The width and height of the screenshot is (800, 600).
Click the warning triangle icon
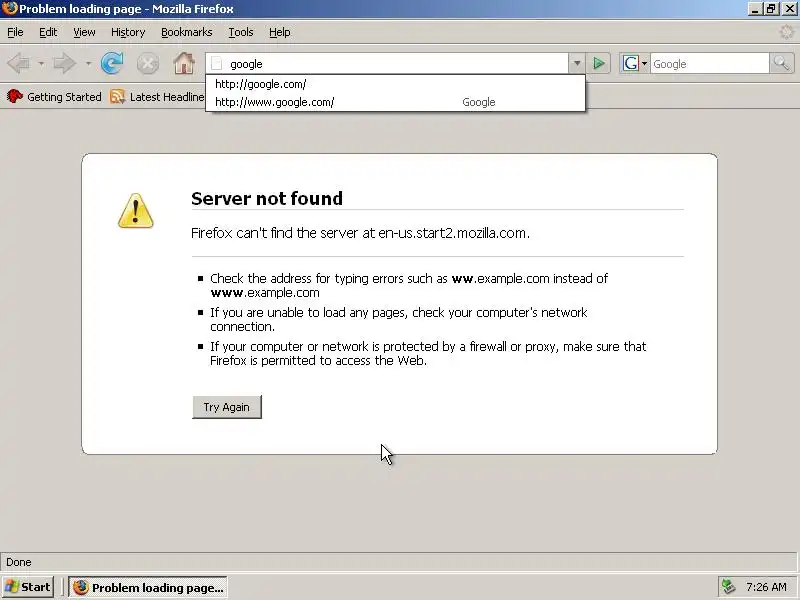pyautogui.click(x=136, y=210)
